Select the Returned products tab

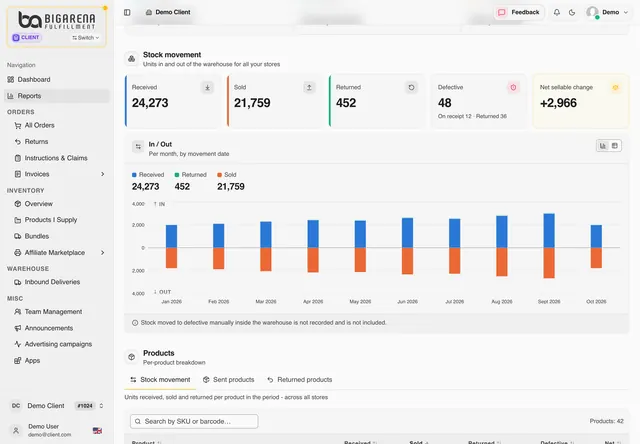pos(300,380)
